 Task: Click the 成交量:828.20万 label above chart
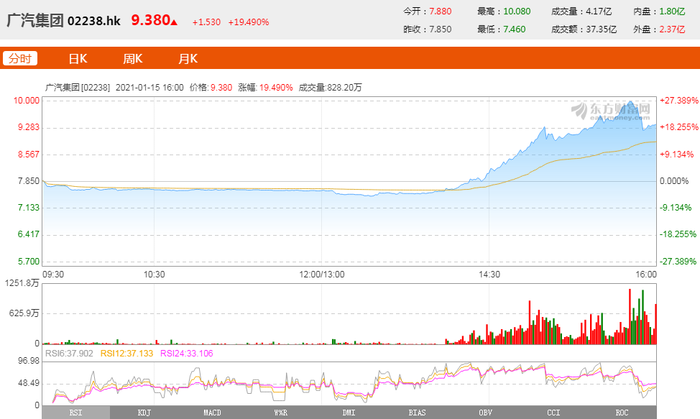click(330, 87)
